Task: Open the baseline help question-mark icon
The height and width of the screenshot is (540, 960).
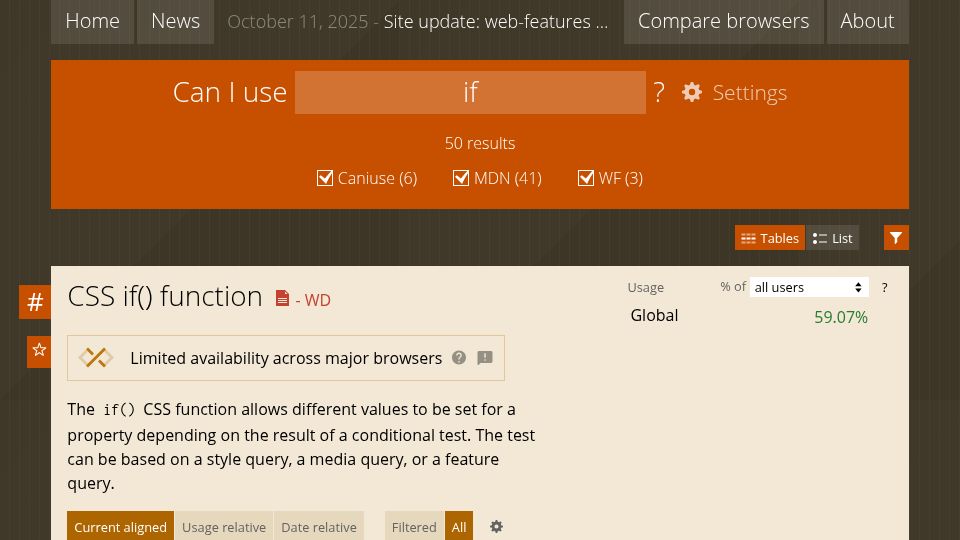Action: tap(459, 358)
